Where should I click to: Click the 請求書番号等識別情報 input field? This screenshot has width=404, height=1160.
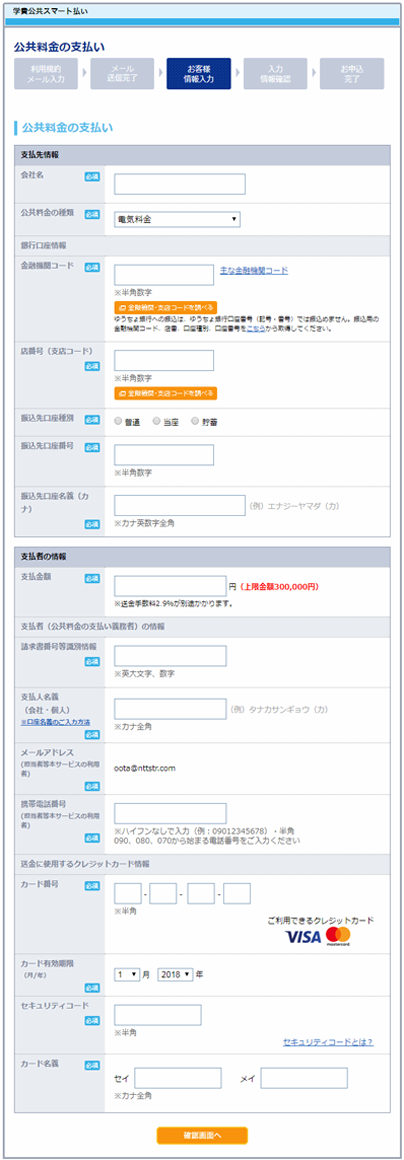pyautogui.click(x=170, y=656)
